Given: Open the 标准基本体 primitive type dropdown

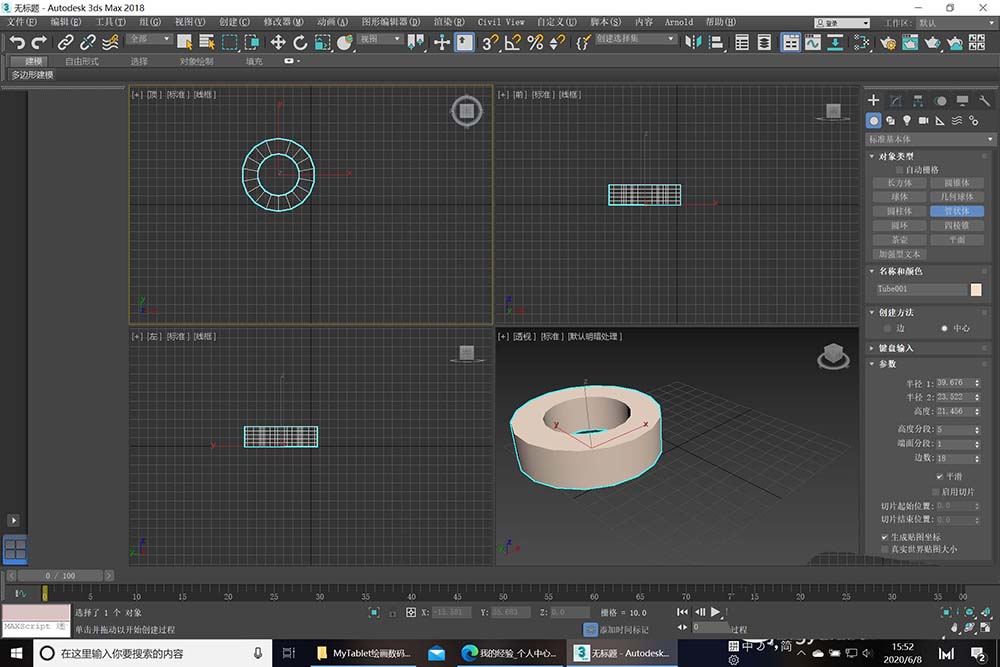Looking at the screenshot, I should pos(928,139).
